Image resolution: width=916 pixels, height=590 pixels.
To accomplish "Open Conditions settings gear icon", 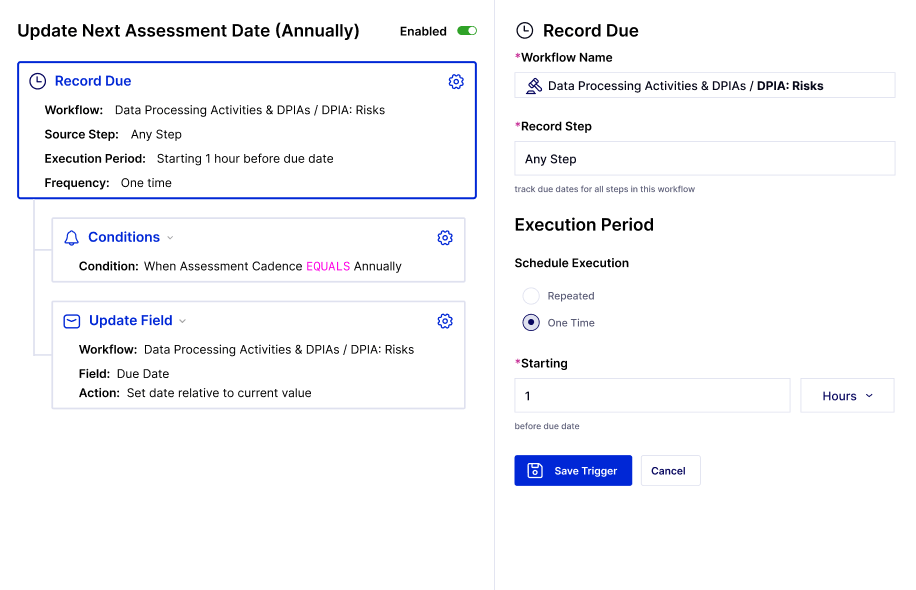I will click(445, 238).
